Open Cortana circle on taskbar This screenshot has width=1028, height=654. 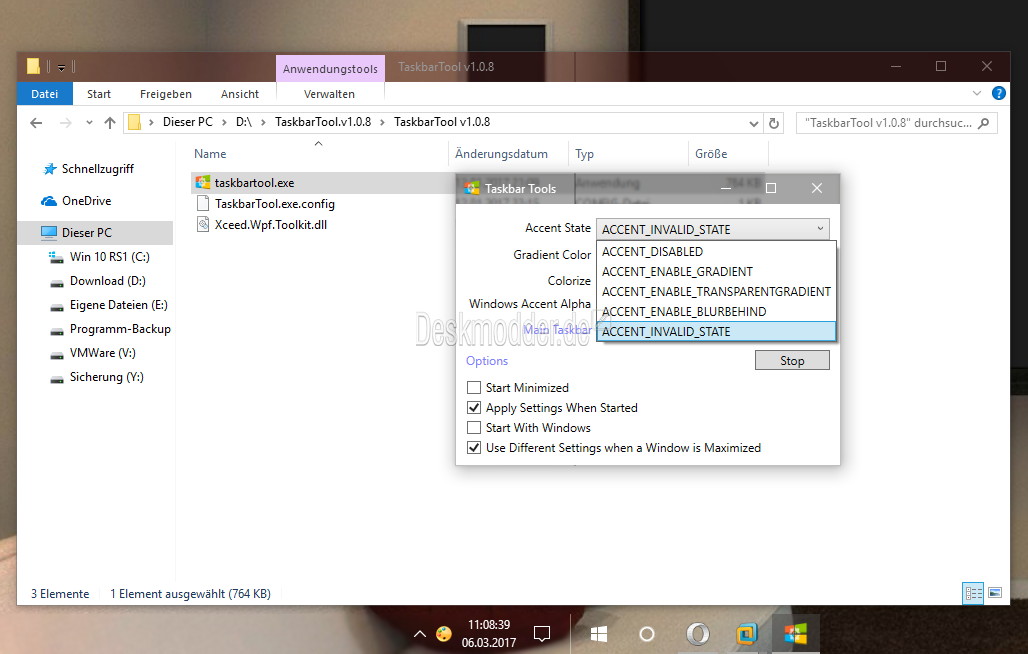[x=647, y=634]
